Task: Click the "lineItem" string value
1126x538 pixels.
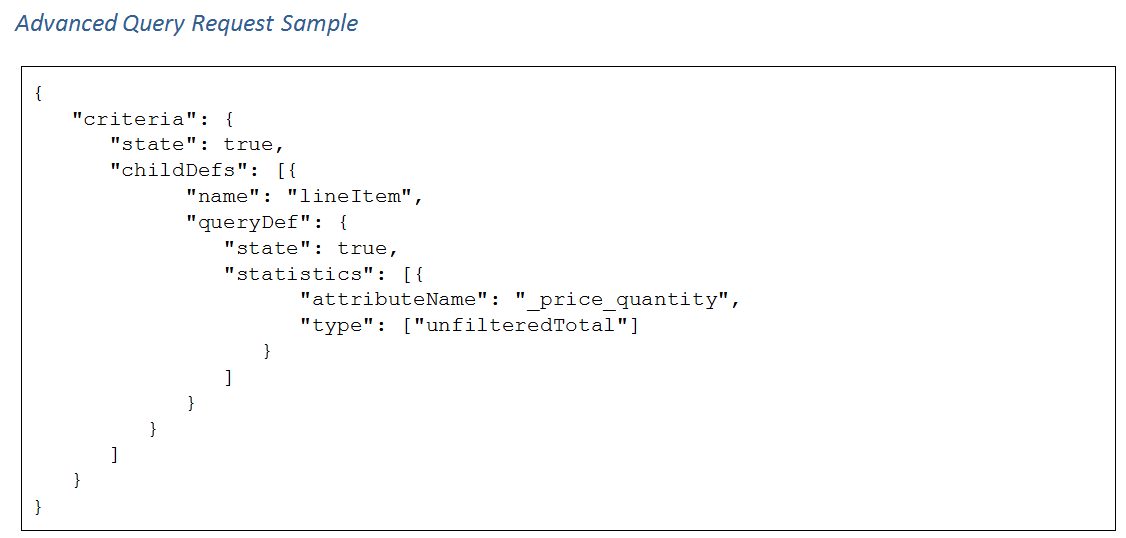Action: click(349, 197)
